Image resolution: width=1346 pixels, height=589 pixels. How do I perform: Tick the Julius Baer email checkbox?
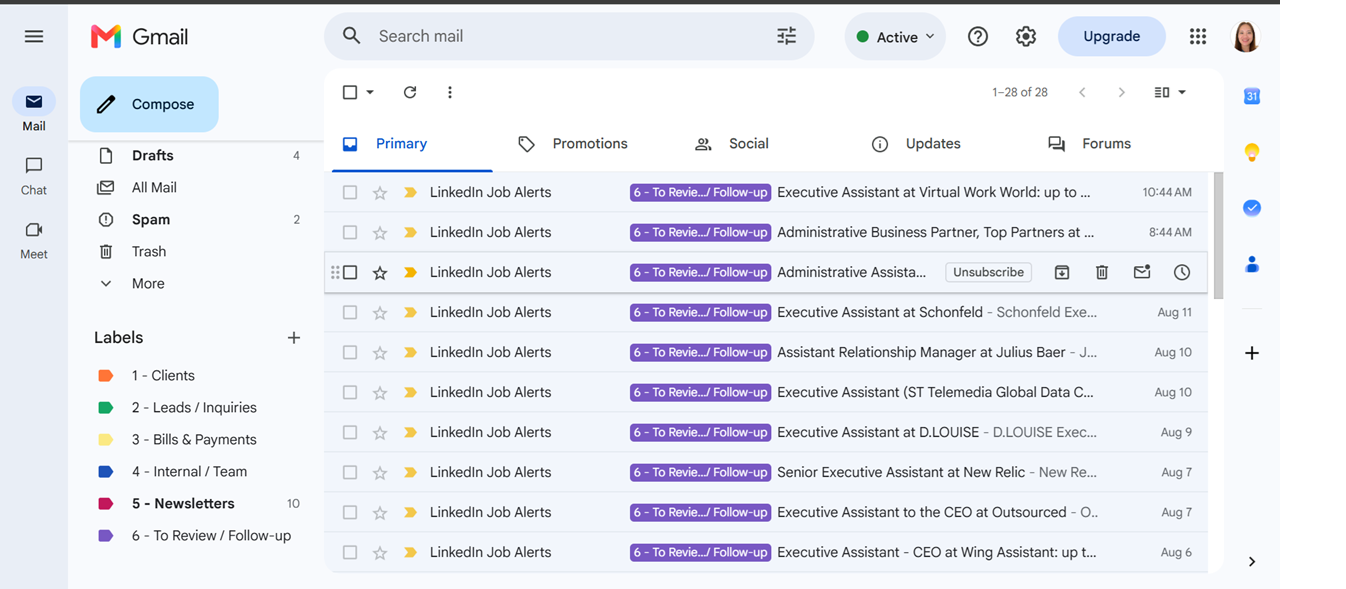[x=350, y=352]
